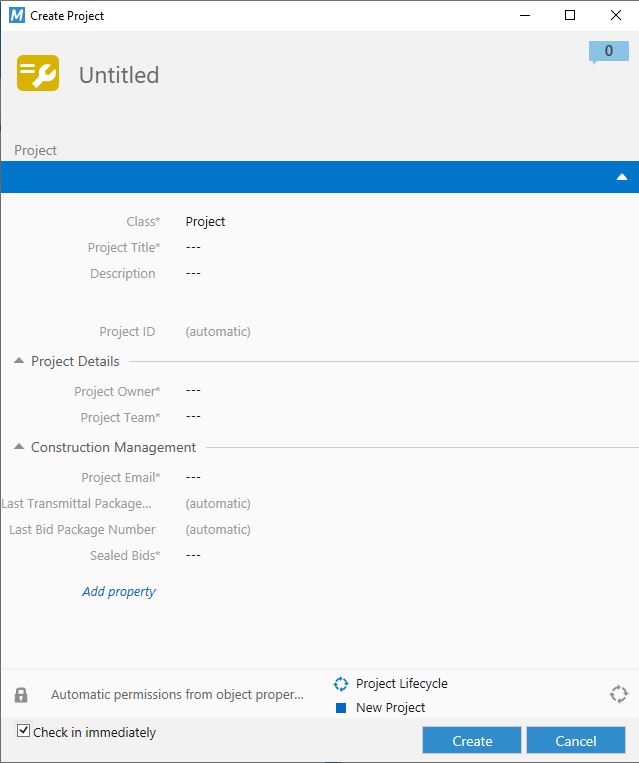The image size is (639, 763).
Task: Collapse the blue header bar arrow
Action: point(621,177)
